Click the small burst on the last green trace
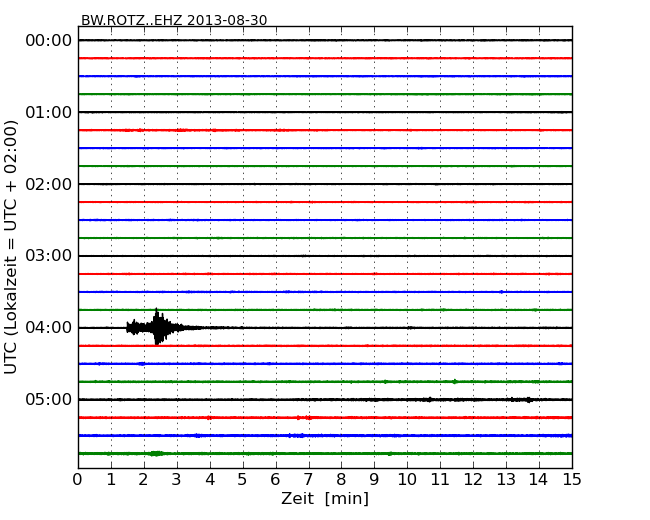 point(156,453)
